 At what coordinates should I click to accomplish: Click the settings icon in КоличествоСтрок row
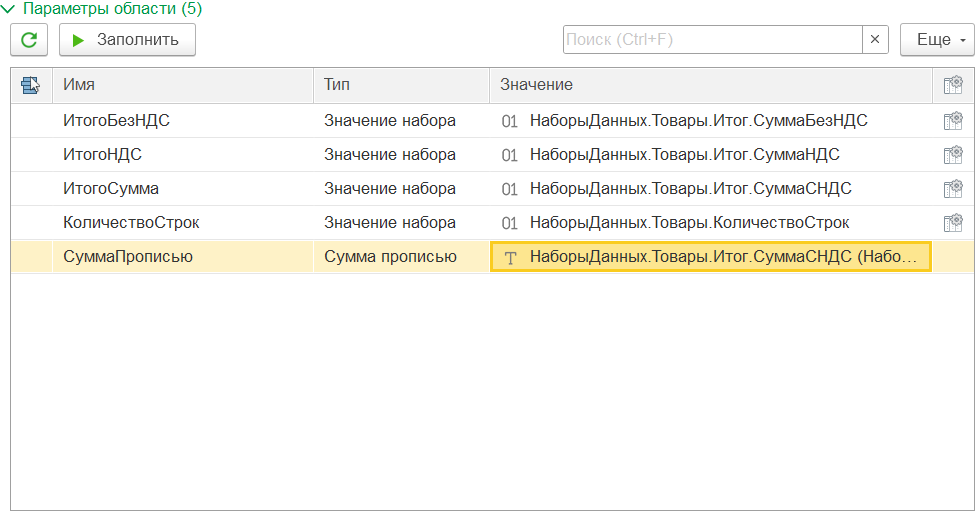(x=953, y=223)
